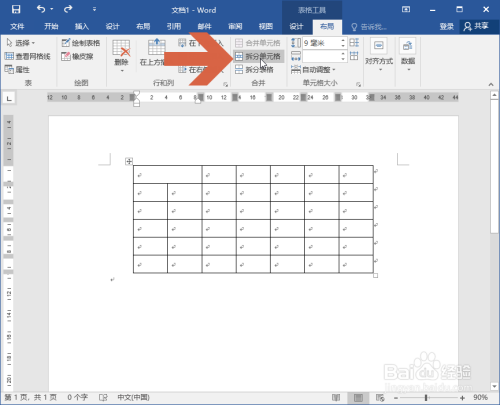Increase the row height with the up stepper
500x405 pixels.
[343, 40]
